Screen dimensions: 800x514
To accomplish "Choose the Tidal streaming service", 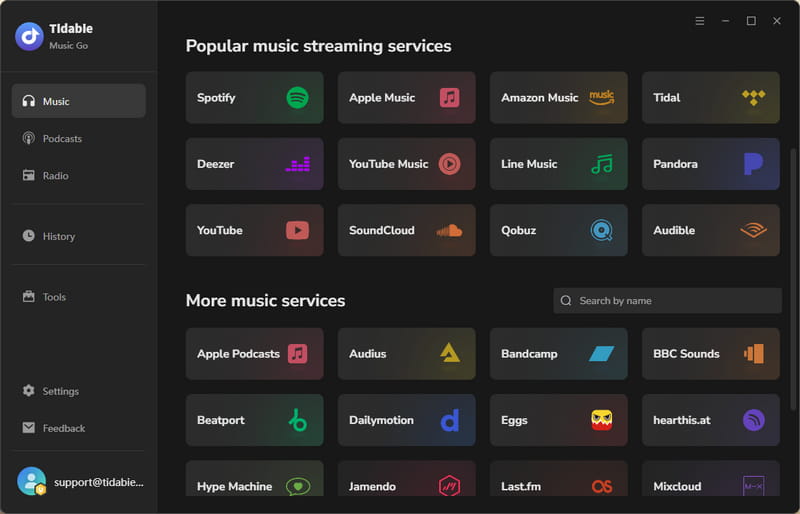I will [x=710, y=97].
